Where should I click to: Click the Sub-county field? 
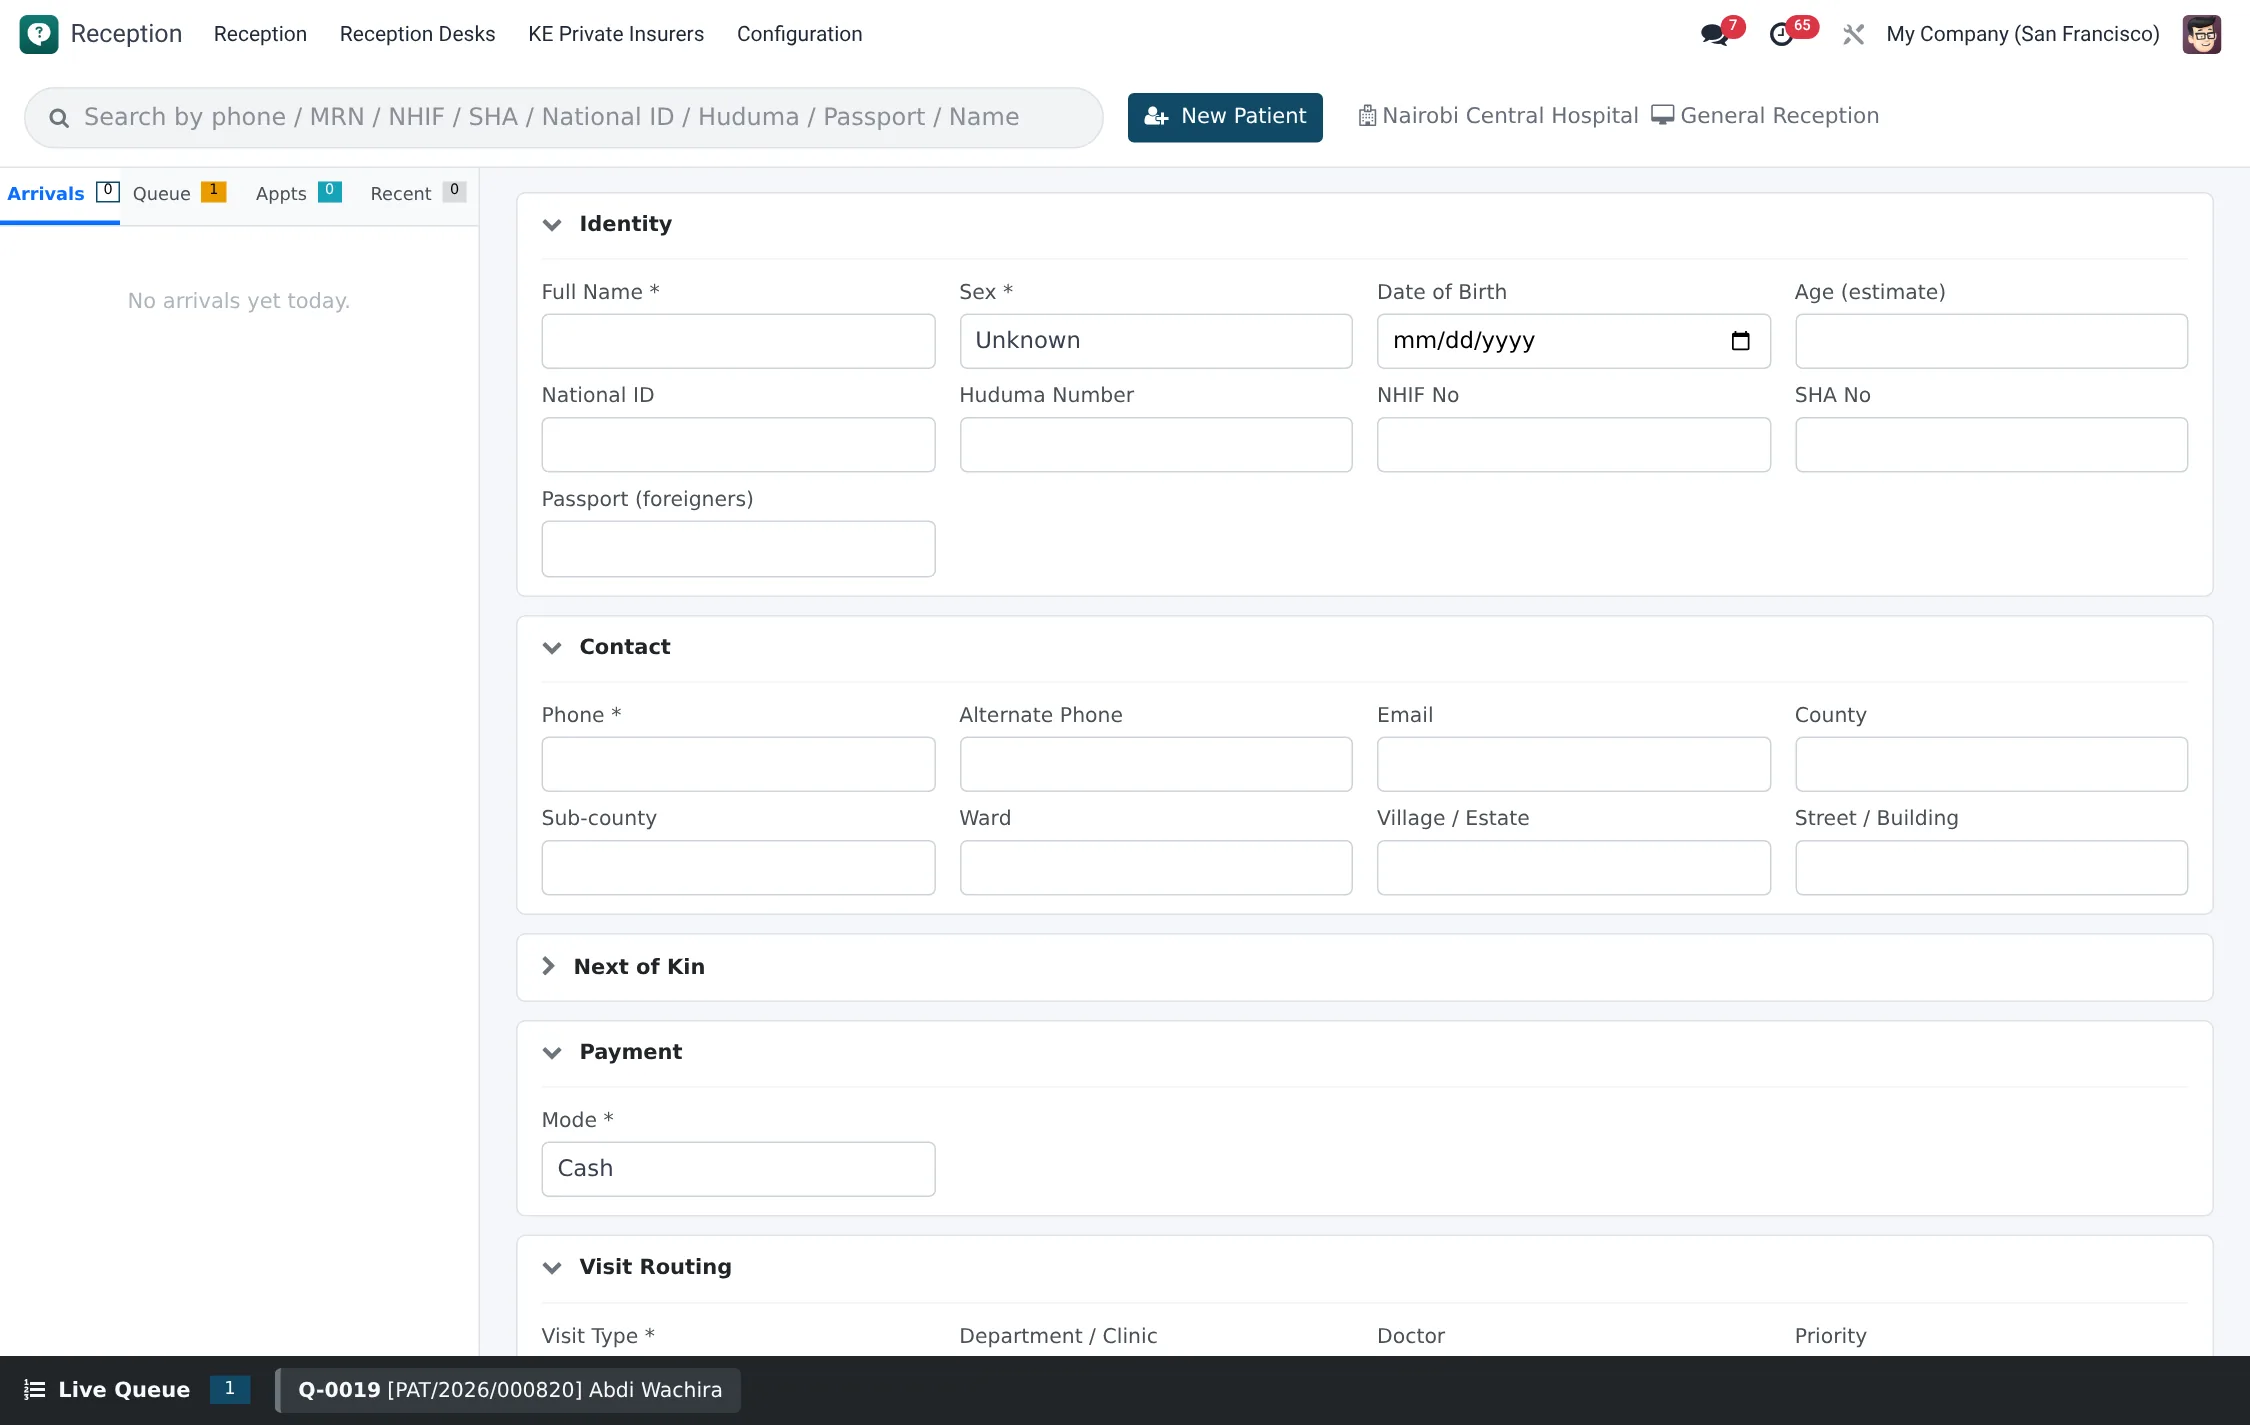[738, 868]
